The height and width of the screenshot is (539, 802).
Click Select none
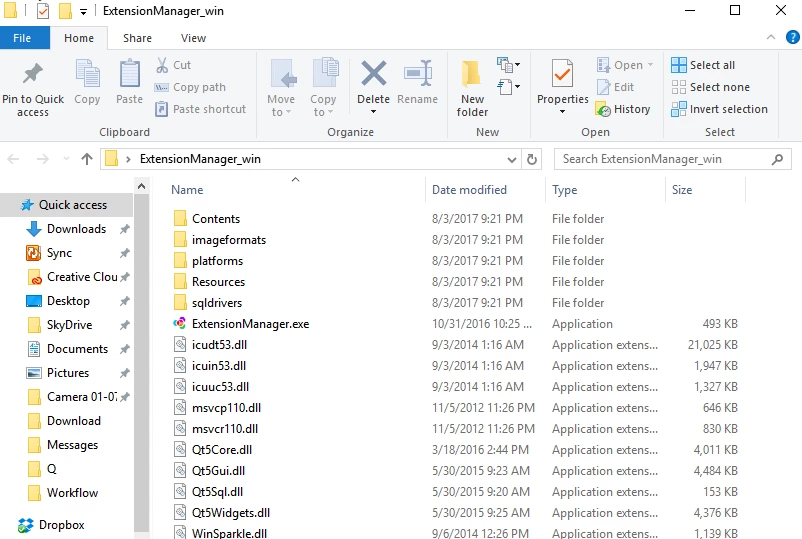click(x=710, y=87)
